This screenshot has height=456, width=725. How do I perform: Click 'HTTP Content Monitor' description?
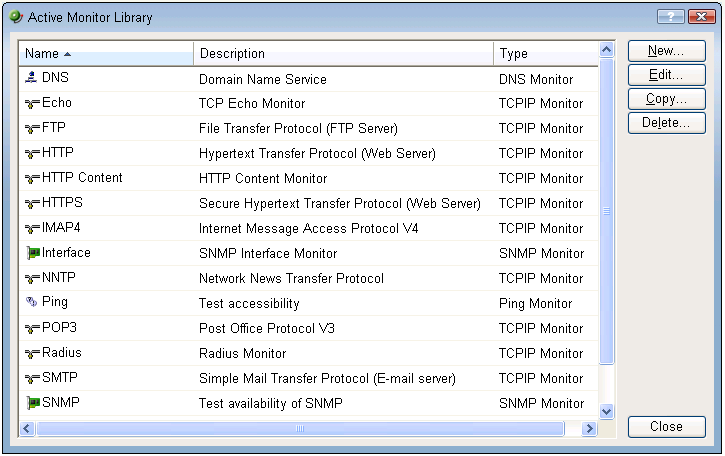click(x=263, y=179)
